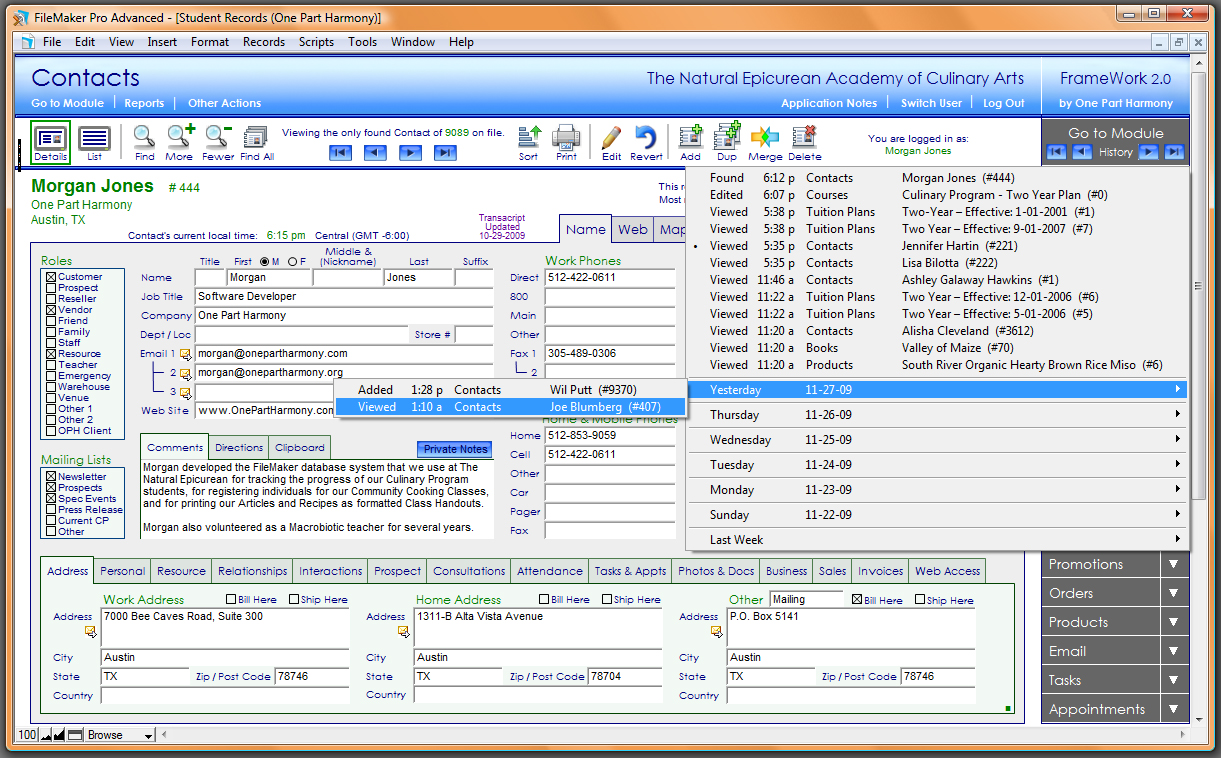Click the Work Address City field
The width and height of the screenshot is (1221, 758).
(x=226, y=658)
